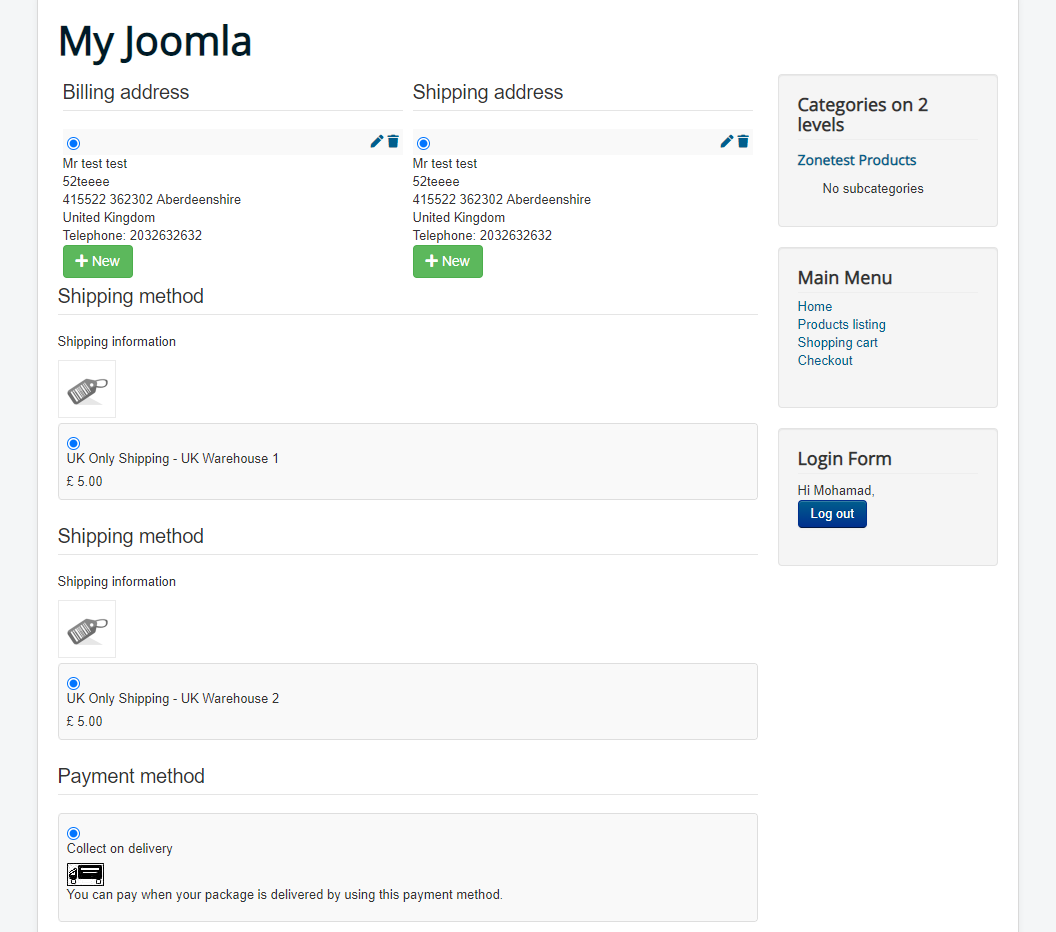Open the Shopping cart menu link
Screen dimensions: 1056x932
(837, 343)
